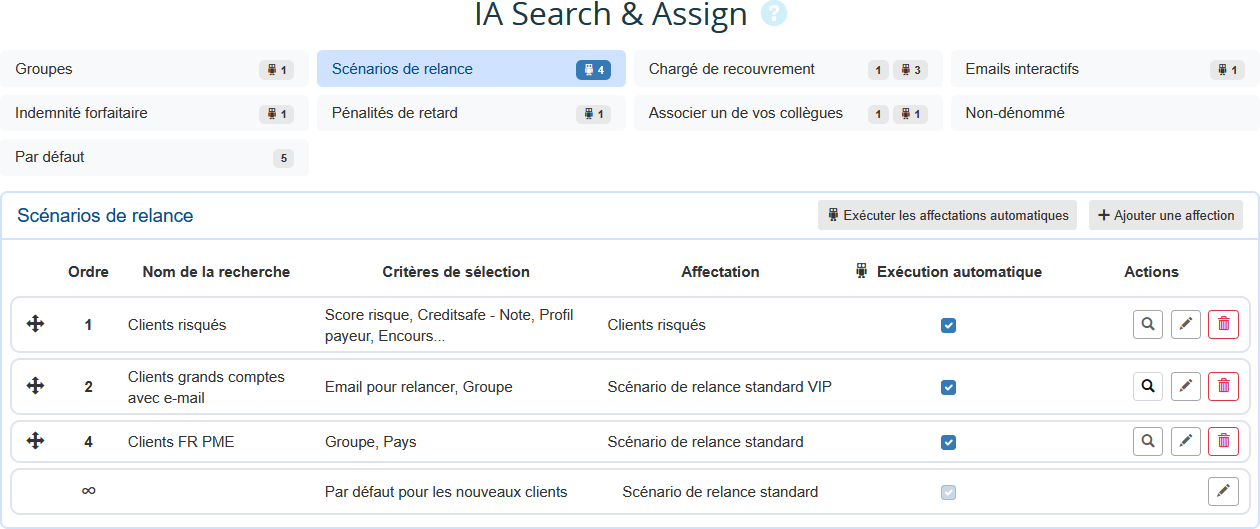Click Exécuter les affectations automatiques button
Image resolution: width=1260 pixels, height=529 pixels.
pyautogui.click(x=947, y=215)
